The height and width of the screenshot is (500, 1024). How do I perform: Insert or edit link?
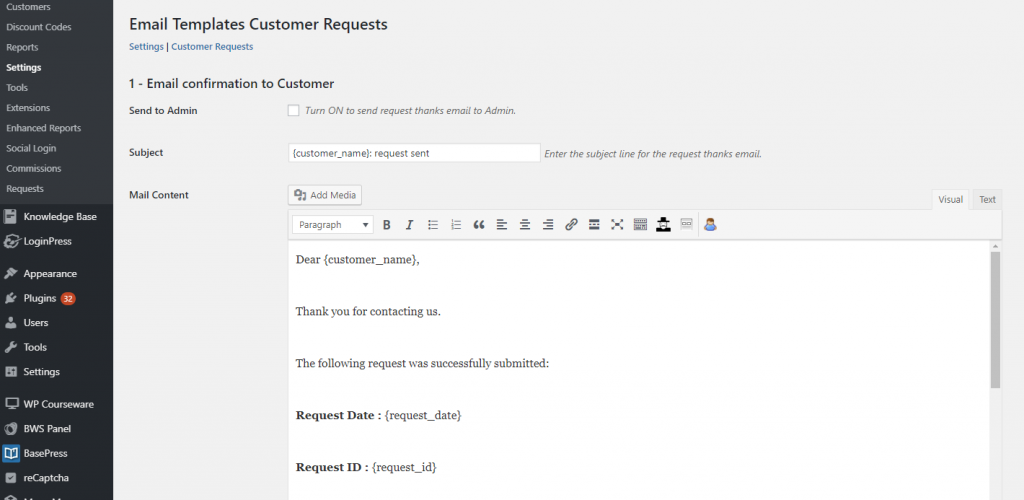tap(571, 225)
